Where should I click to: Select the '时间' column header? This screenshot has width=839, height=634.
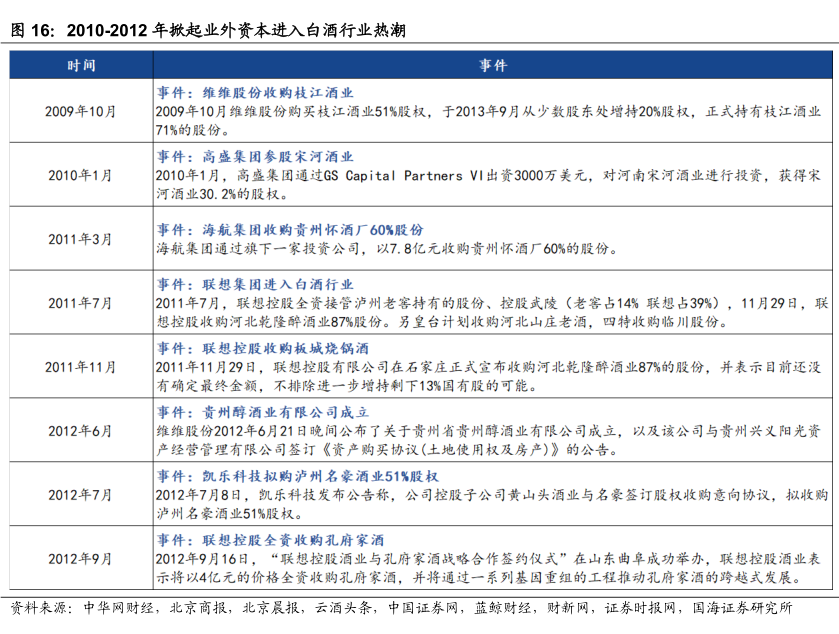click(x=81, y=65)
